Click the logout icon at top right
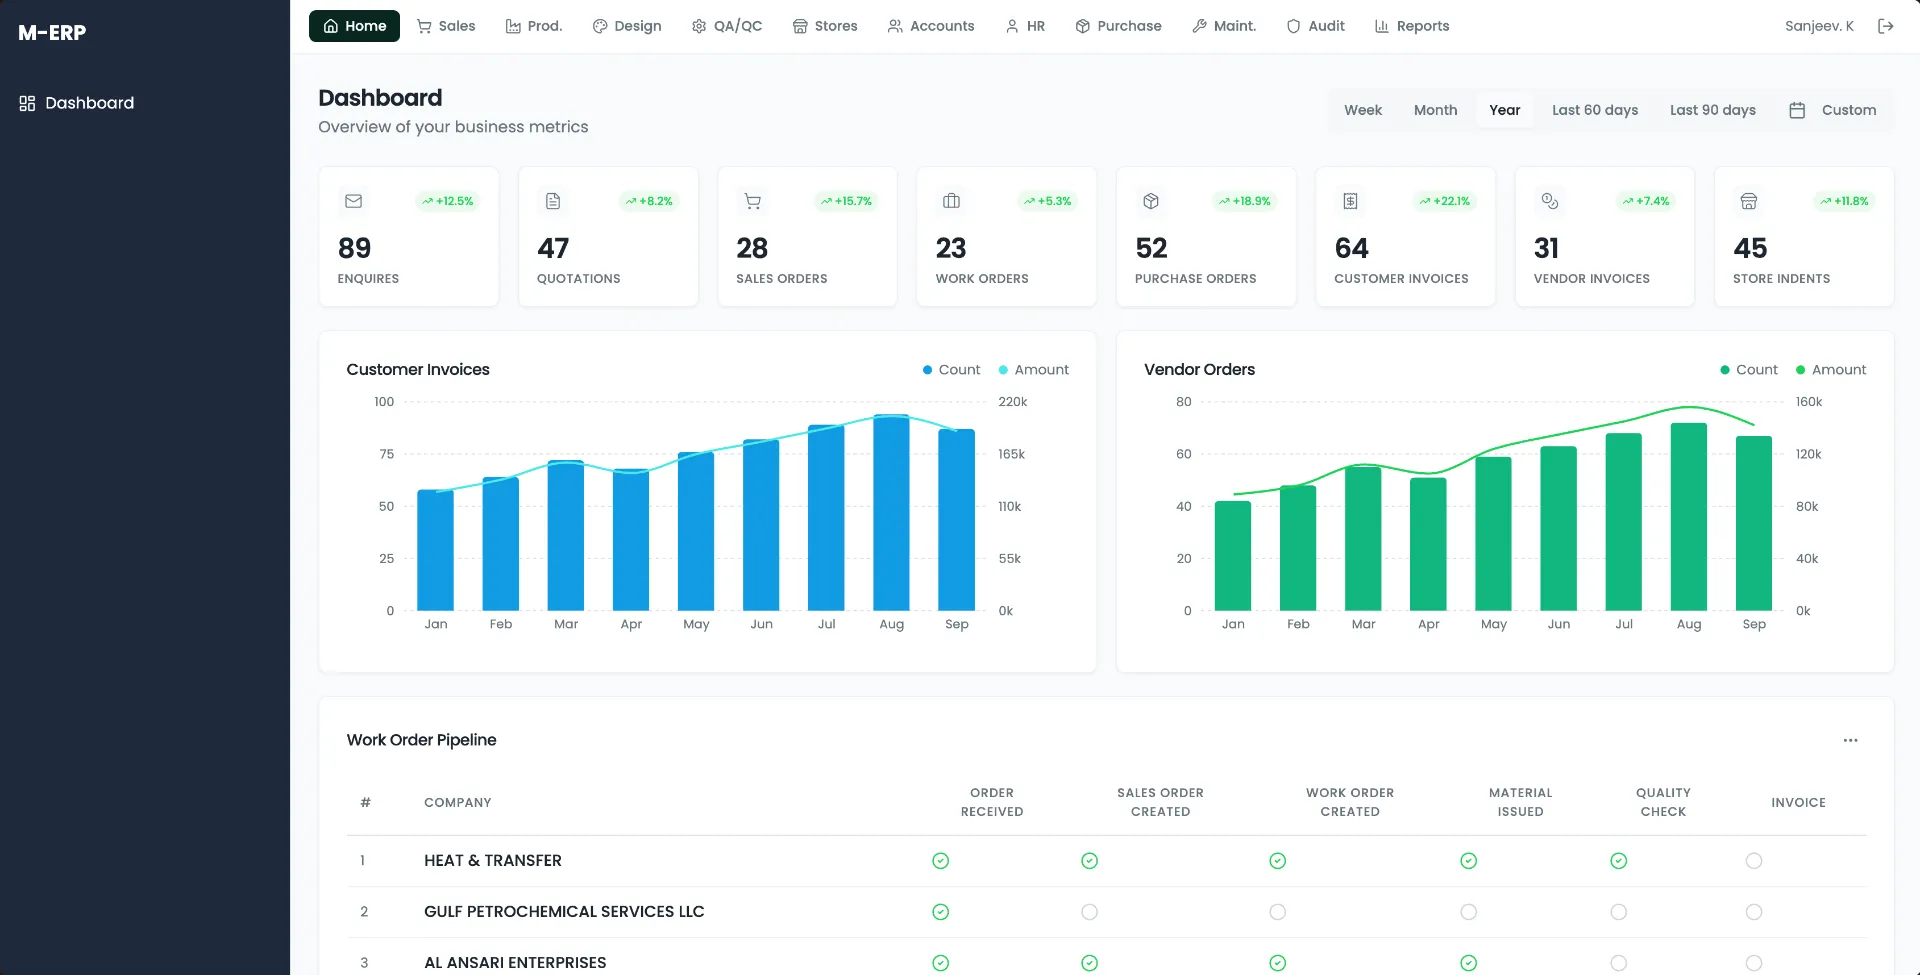Image resolution: width=1920 pixels, height=975 pixels. pos(1888,26)
